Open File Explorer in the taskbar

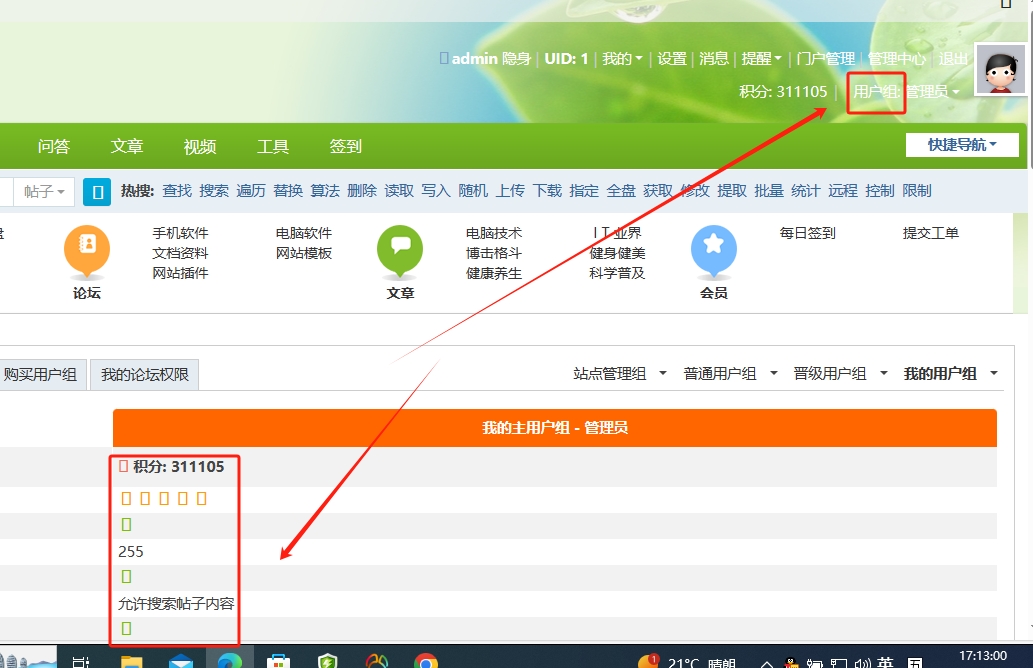pos(132,661)
